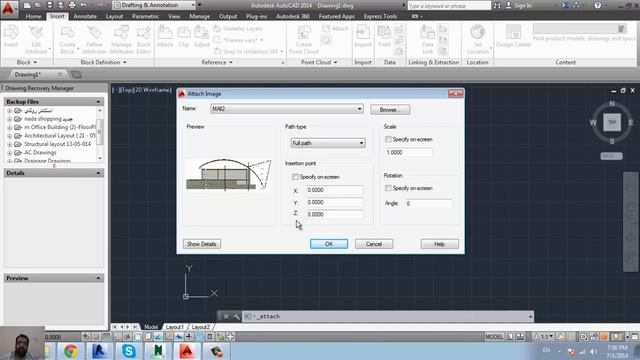Click the Import ribbon icon
Screen dimensions: 640x360
tap(362, 36)
